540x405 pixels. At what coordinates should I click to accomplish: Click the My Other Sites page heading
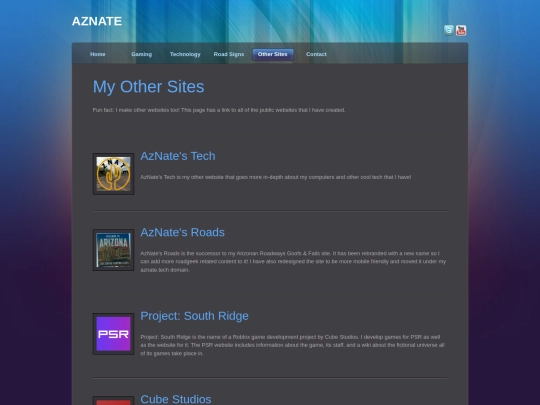(148, 87)
